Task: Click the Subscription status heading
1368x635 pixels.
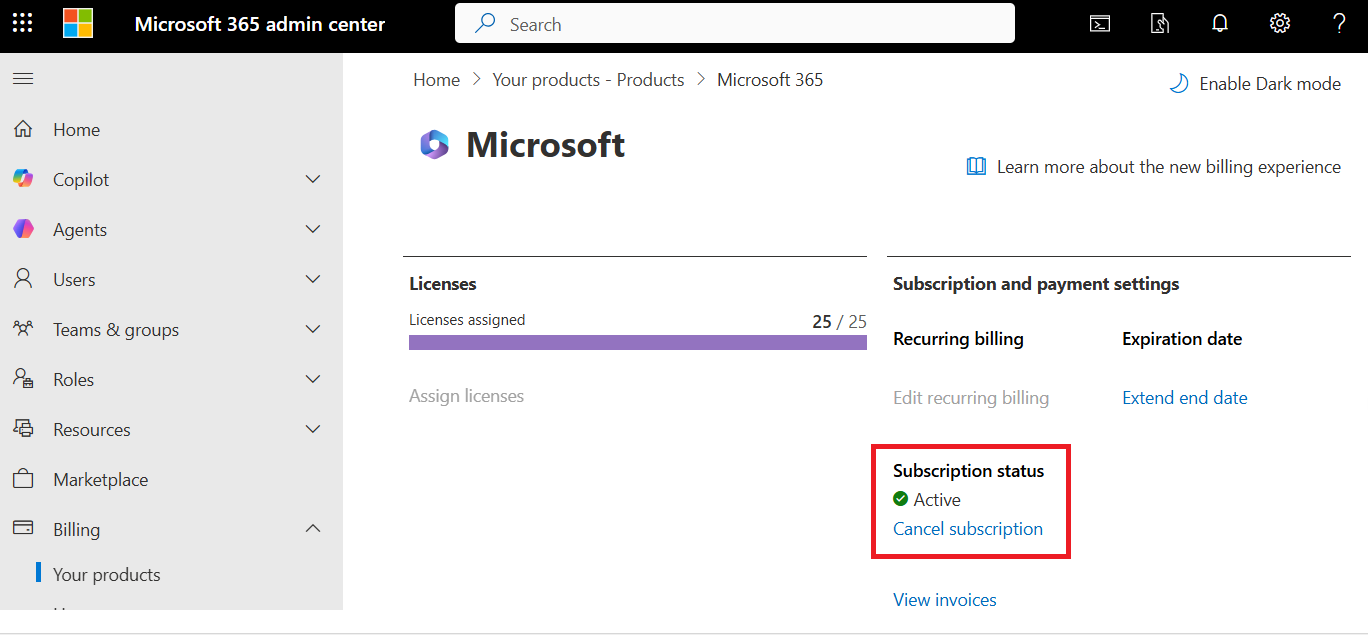Action: tap(968, 471)
